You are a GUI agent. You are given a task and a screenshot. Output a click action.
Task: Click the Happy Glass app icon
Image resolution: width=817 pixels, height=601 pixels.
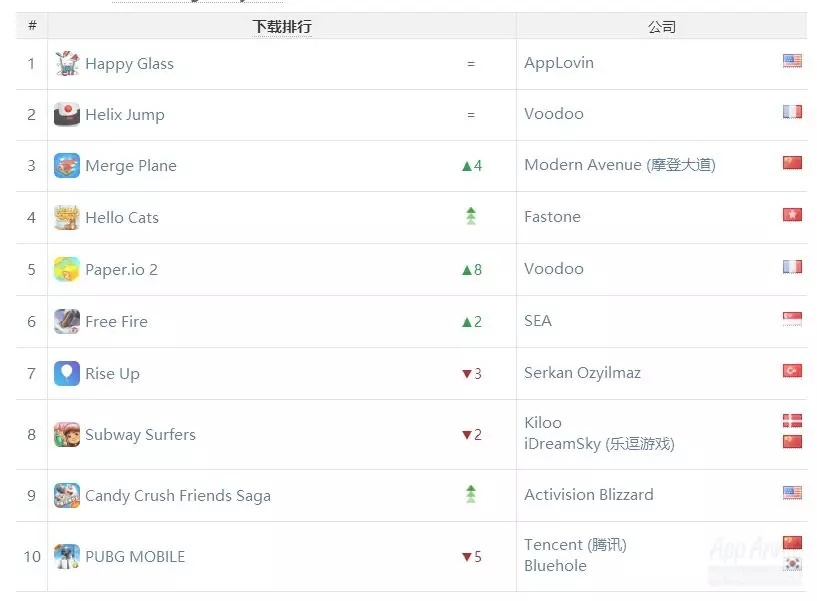tap(67, 63)
